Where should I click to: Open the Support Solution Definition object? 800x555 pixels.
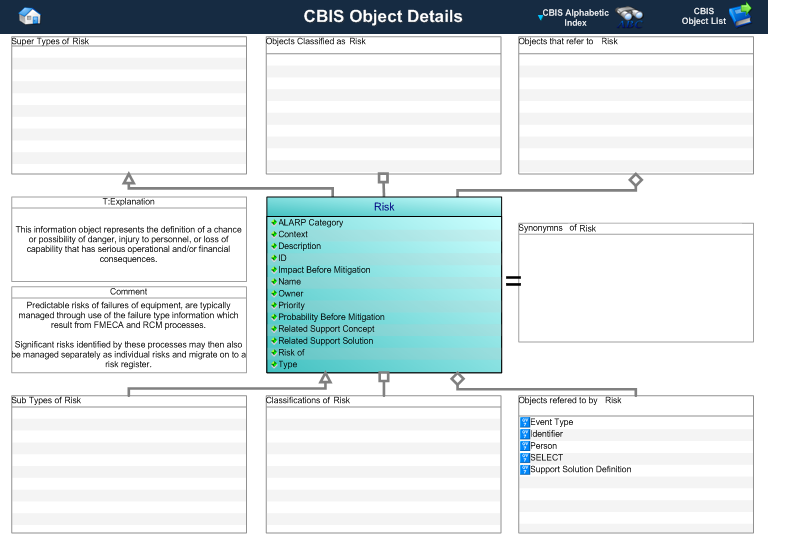[x=581, y=469]
